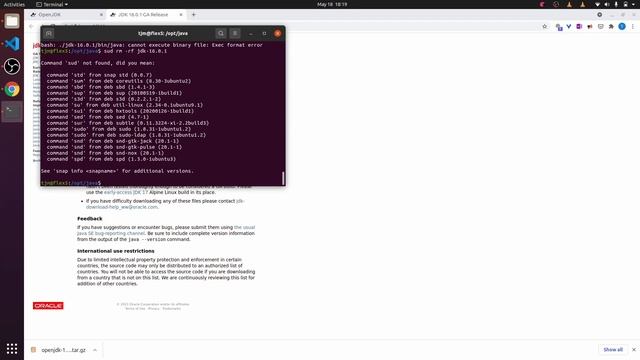Screen dimensions: 640x360
Task: Add a new tab in the terminal window
Action: (49, 33)
